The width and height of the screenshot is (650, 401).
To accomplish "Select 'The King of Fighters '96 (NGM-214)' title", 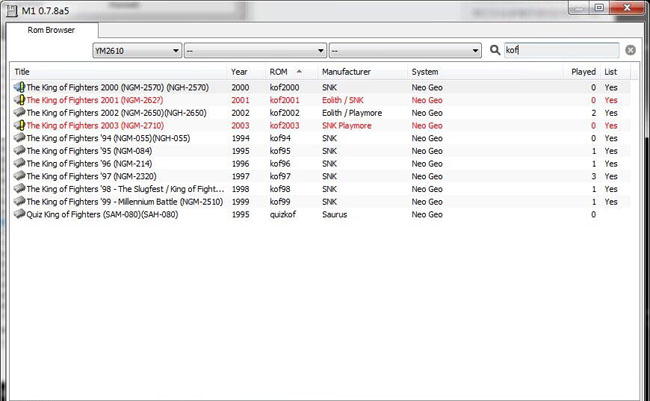I will [x=89, y=163].
